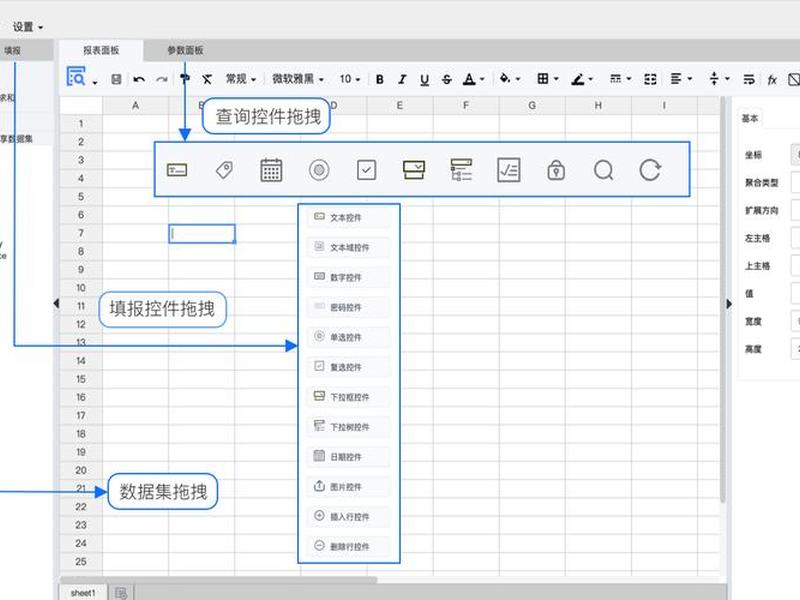This screenshot has height=600, width=800.
Task: Select the 下拉框控件 fill control
Action: pos(348,397)
